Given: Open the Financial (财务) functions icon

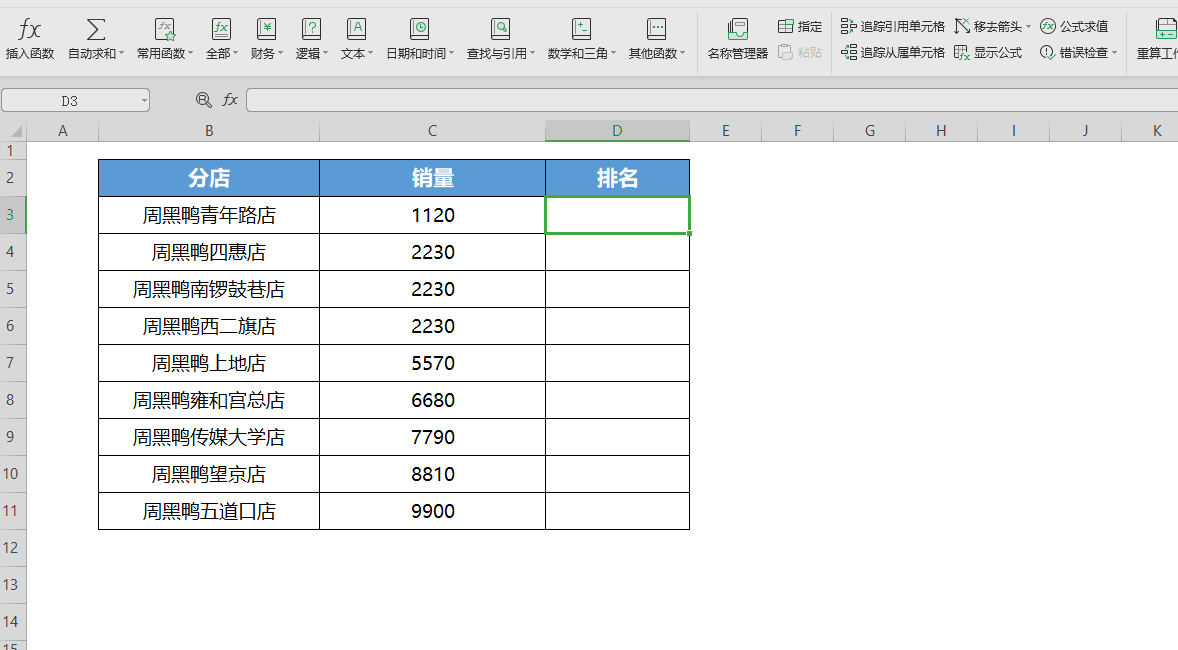Looking at the screenshot, I should pyautogui.click(x=266, y=29).
